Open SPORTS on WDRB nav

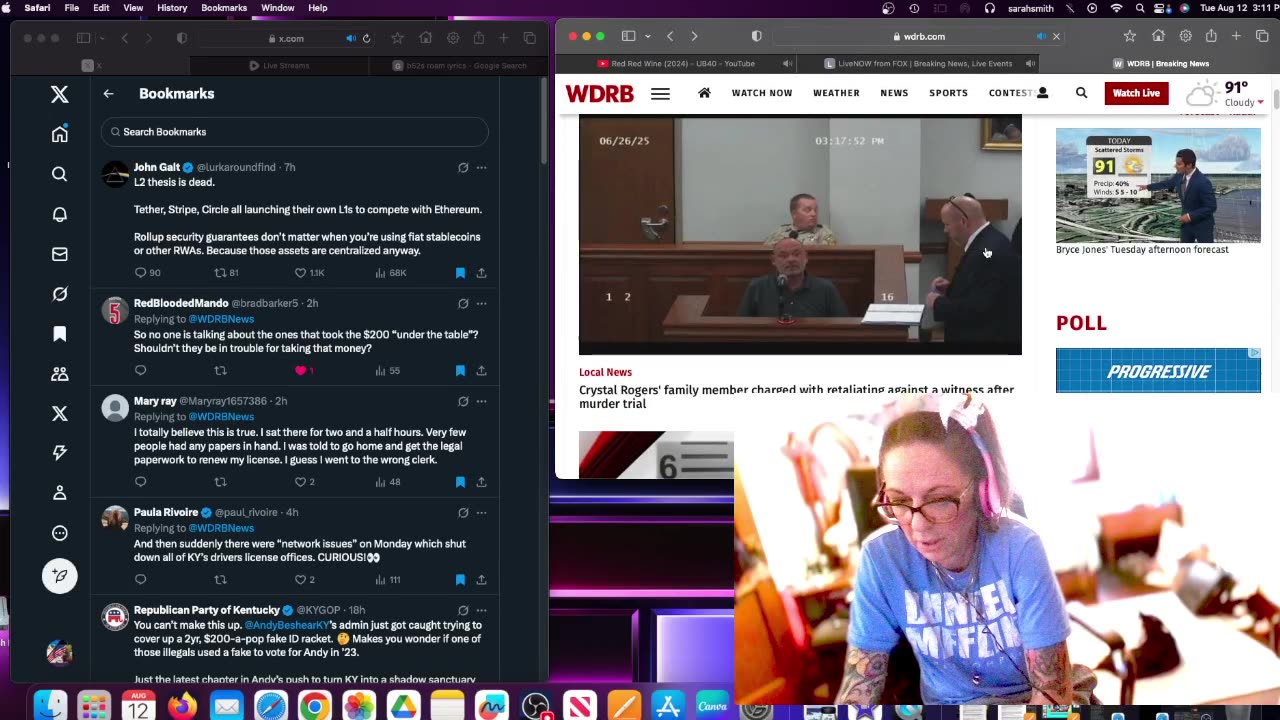pos(948,93)
